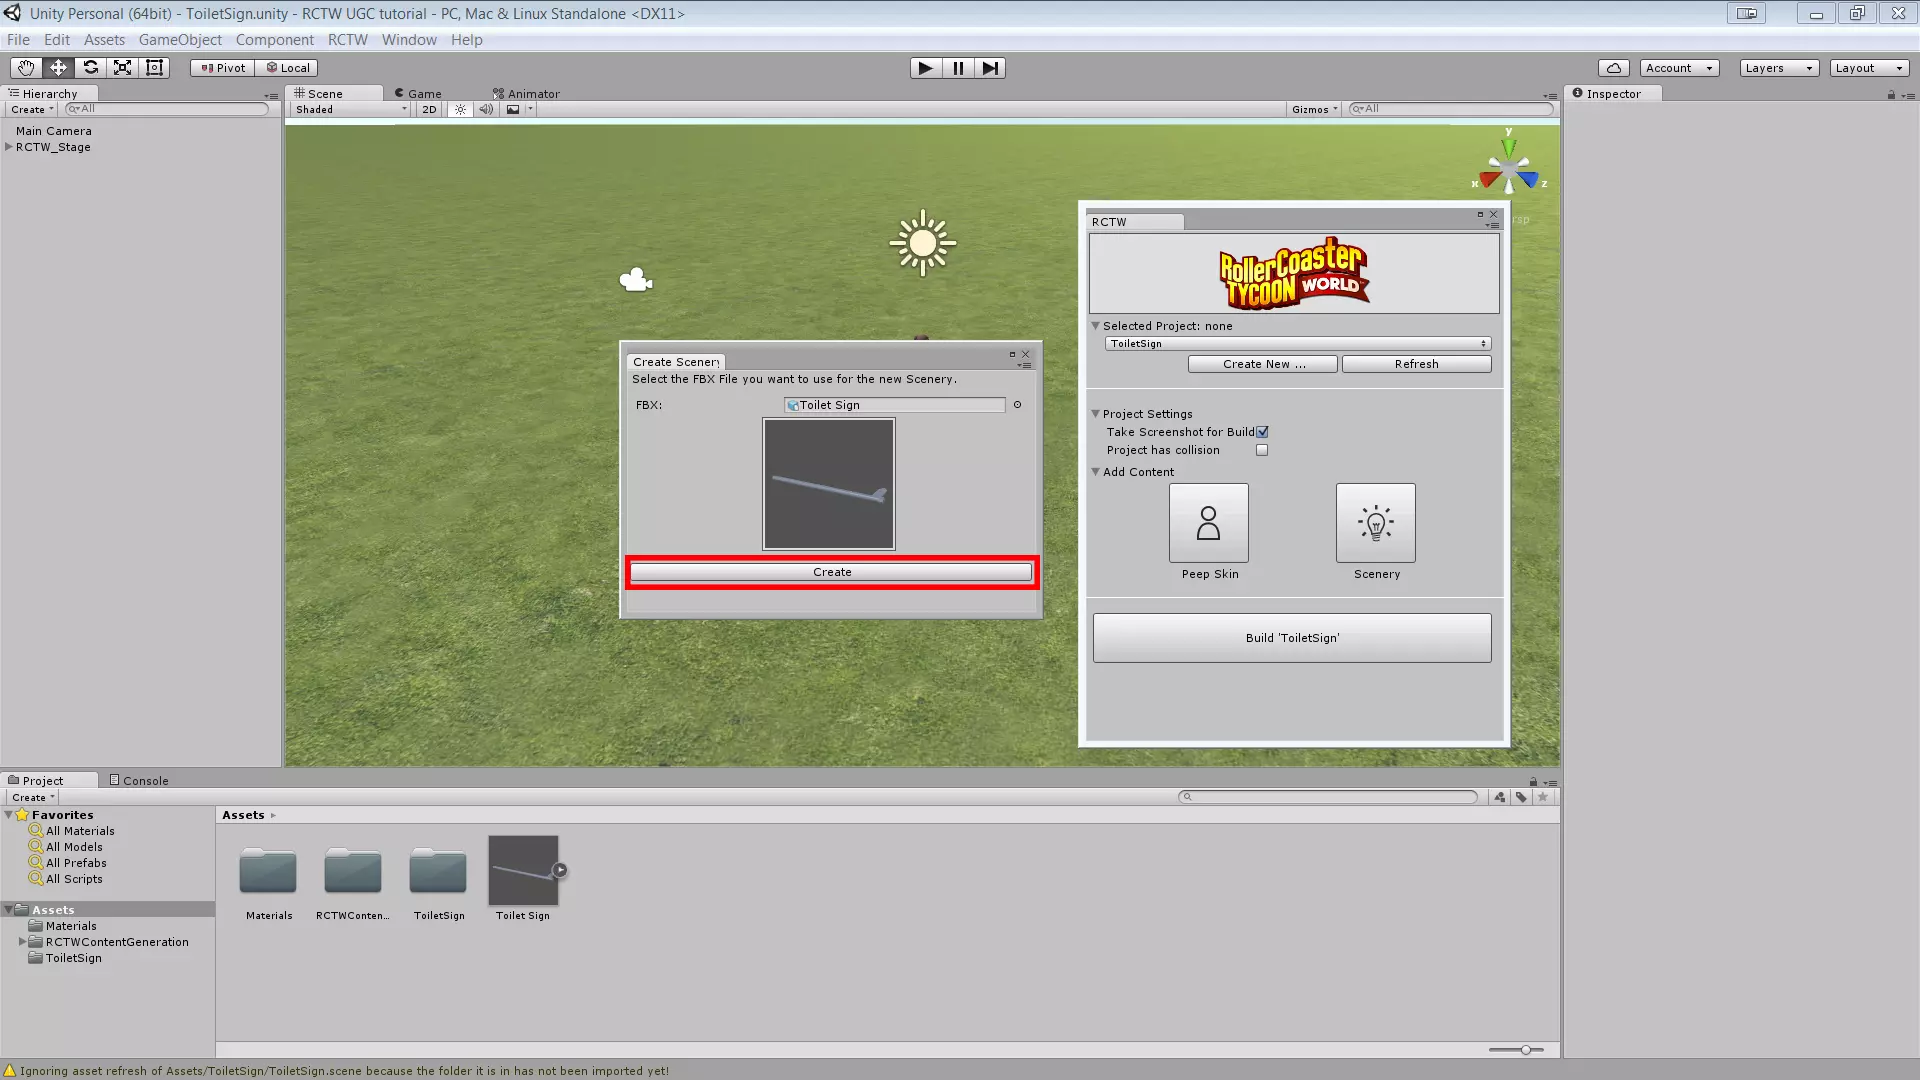Select the Scale tool
The image size is (1920, 1080).
(x=122, y=68)
